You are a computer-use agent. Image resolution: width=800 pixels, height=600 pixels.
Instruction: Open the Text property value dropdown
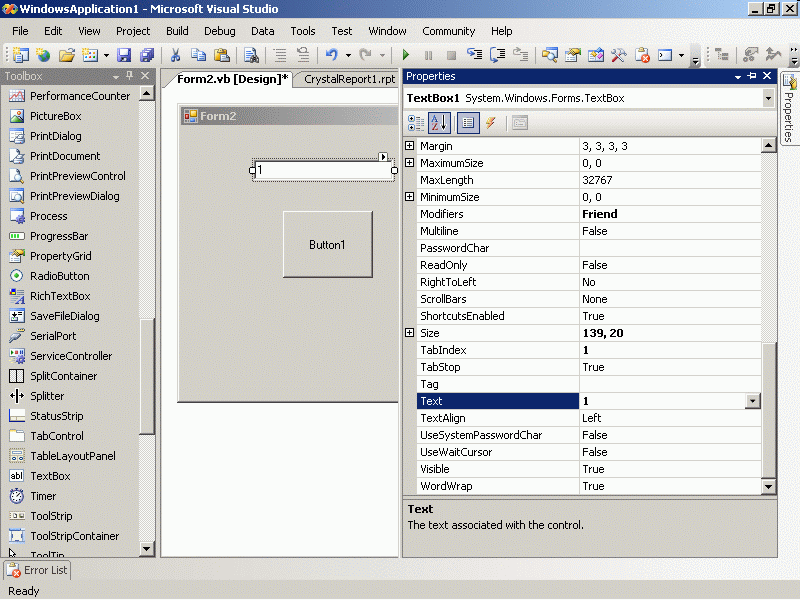[x=753, y=401]
